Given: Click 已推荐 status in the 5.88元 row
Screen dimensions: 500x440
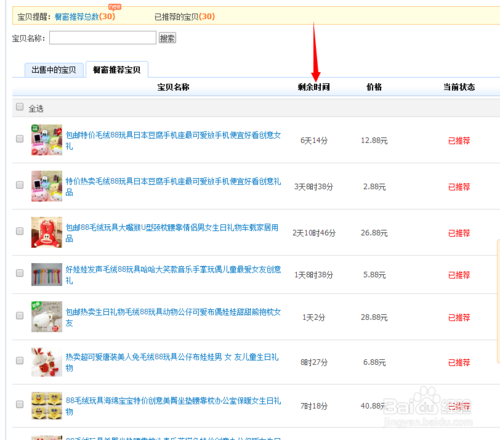Looking at the screenshot, I should (x=459, y=275).
